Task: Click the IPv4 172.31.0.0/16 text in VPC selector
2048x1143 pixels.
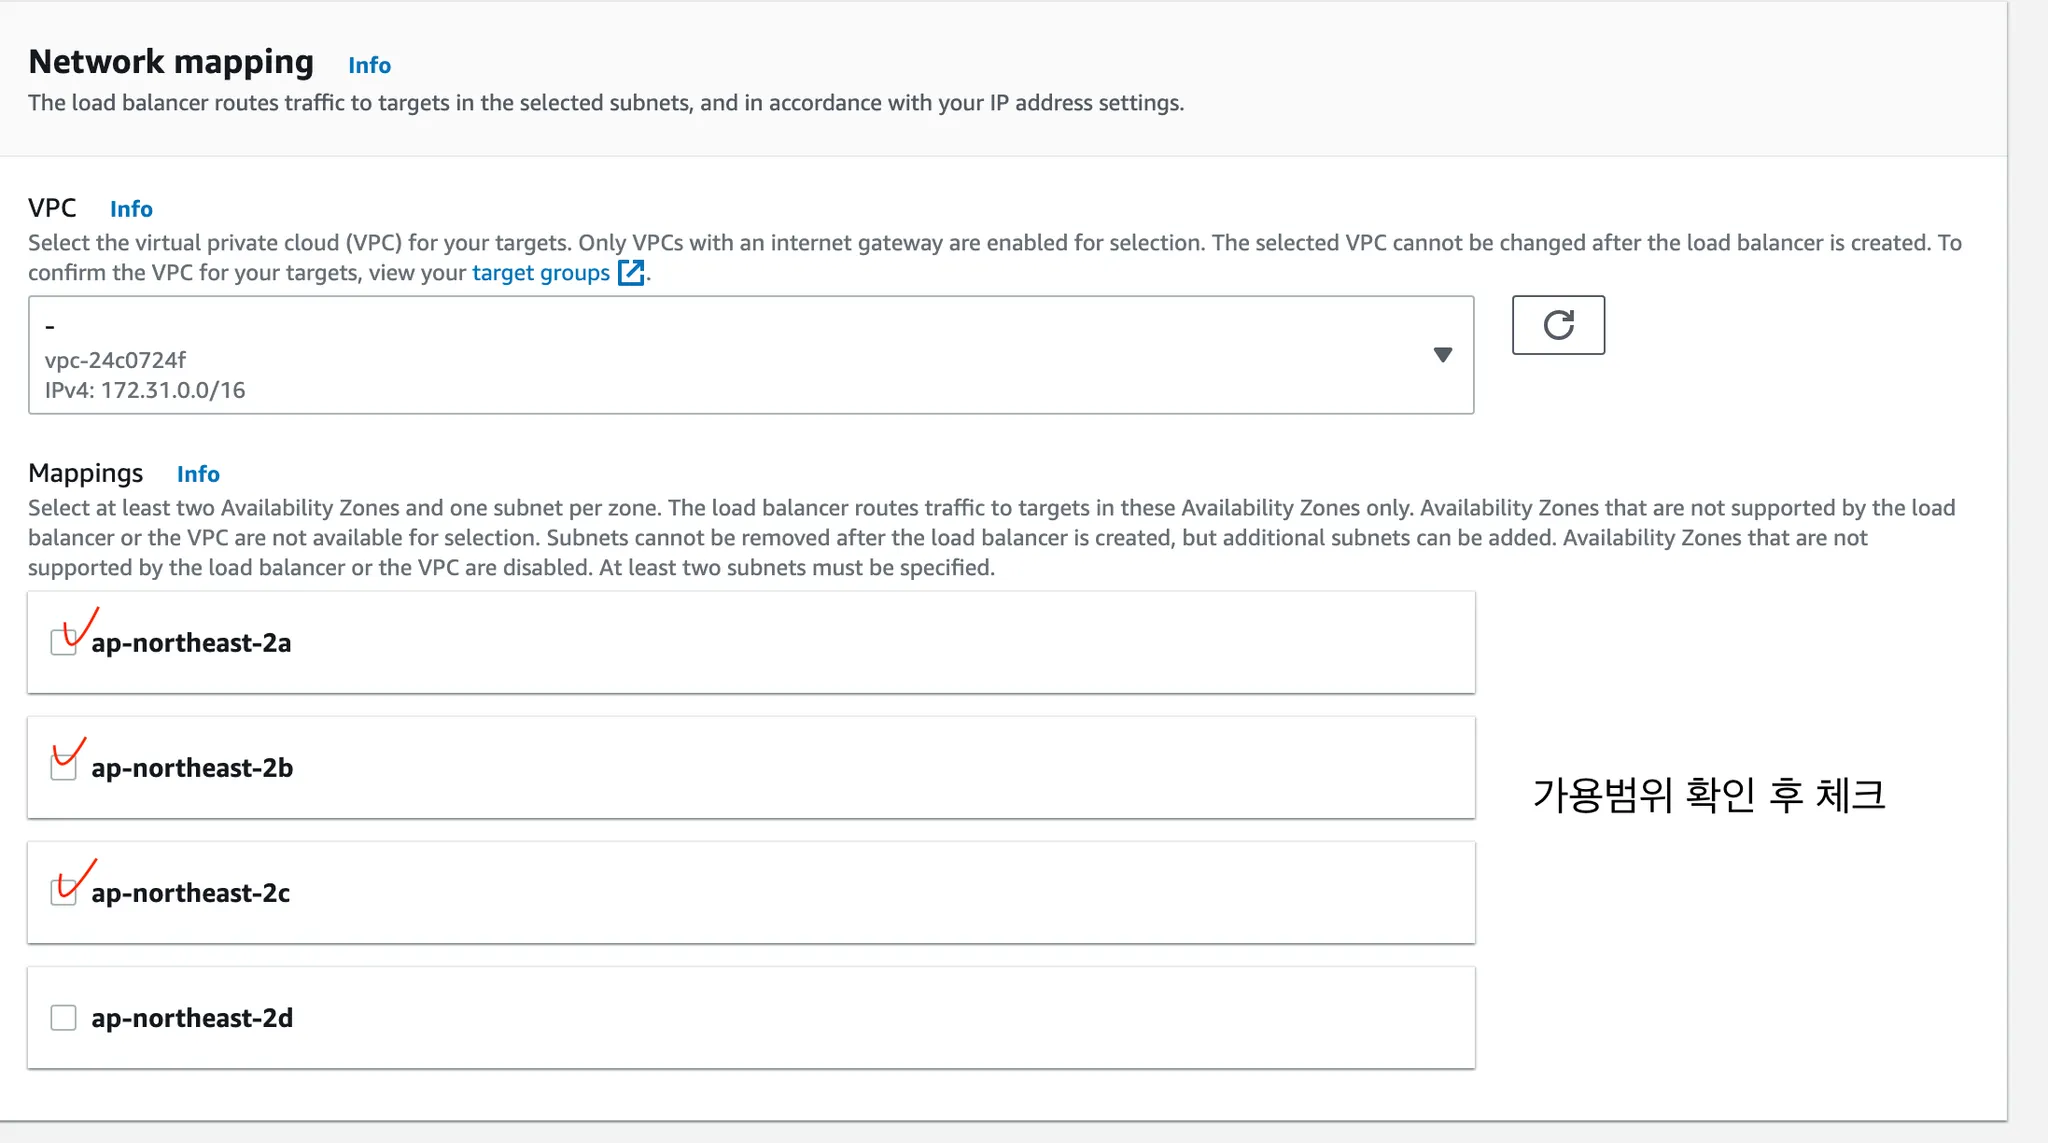Action: [x=145, y=390]
